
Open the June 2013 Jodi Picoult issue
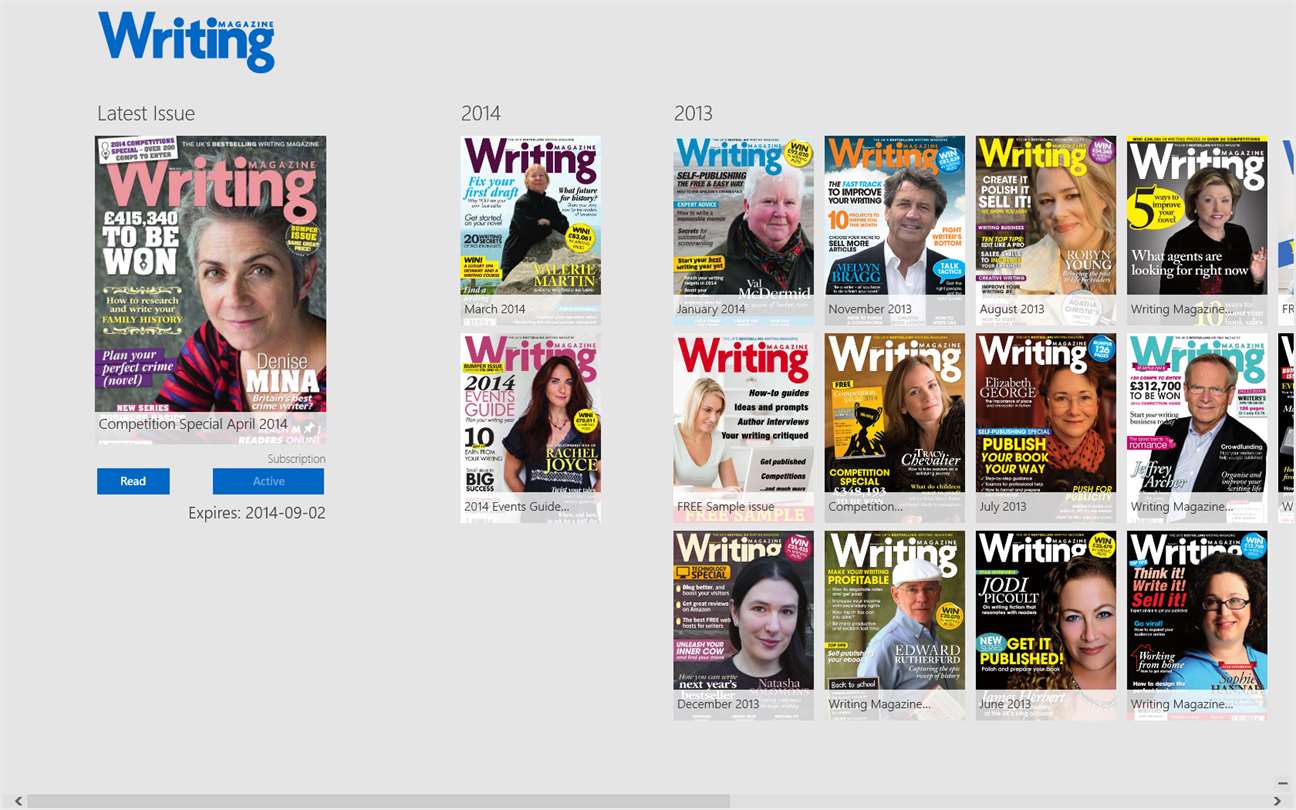click(x=1046, y=625)
